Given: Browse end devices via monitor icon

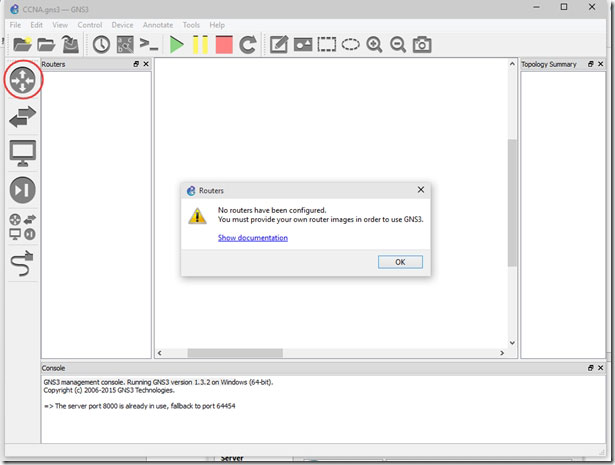Looking at the screenshot, I should point(23,153).
